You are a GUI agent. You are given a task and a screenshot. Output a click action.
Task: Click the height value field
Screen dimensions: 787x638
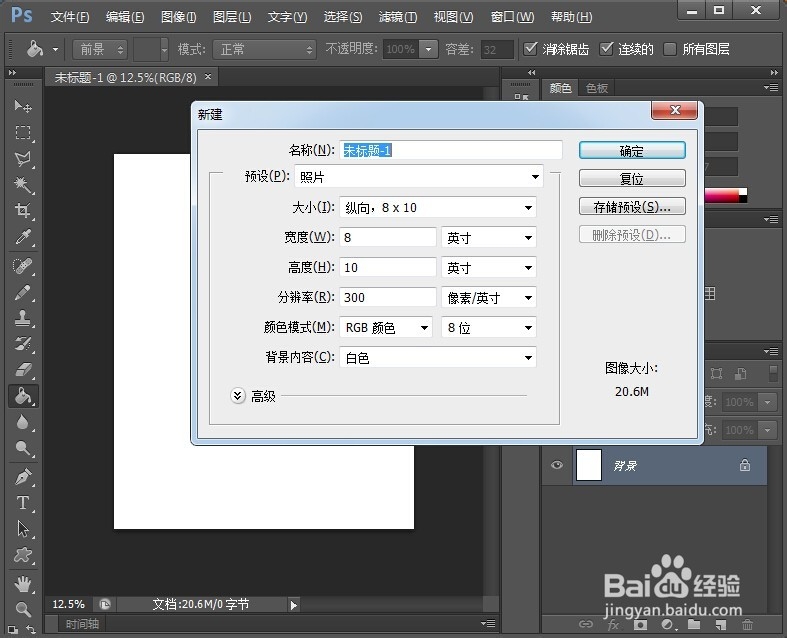(387, 268)
